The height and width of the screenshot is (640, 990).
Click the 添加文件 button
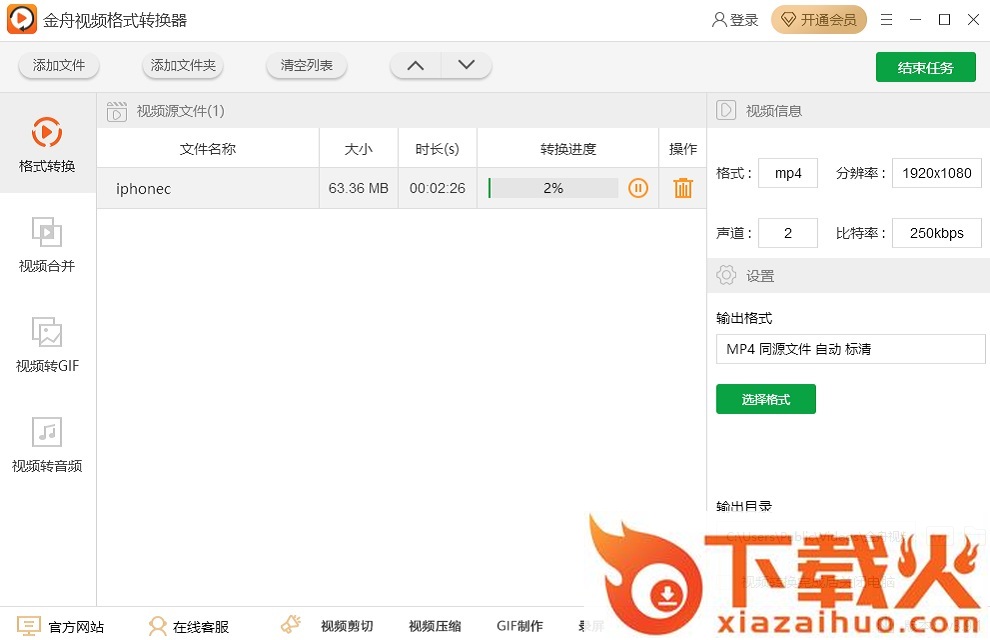pos(59,66)
